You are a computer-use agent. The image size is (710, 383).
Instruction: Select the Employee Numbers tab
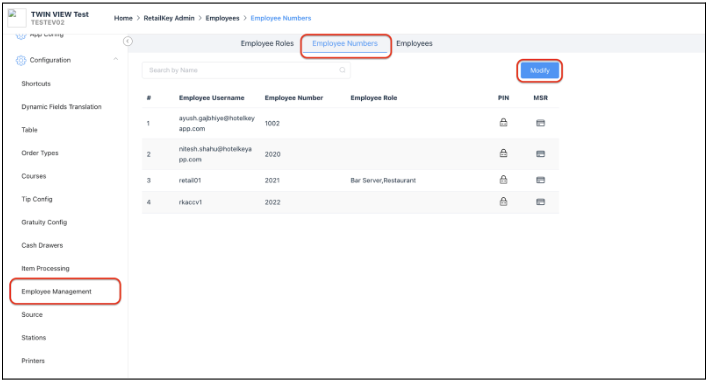coord(345,43)
